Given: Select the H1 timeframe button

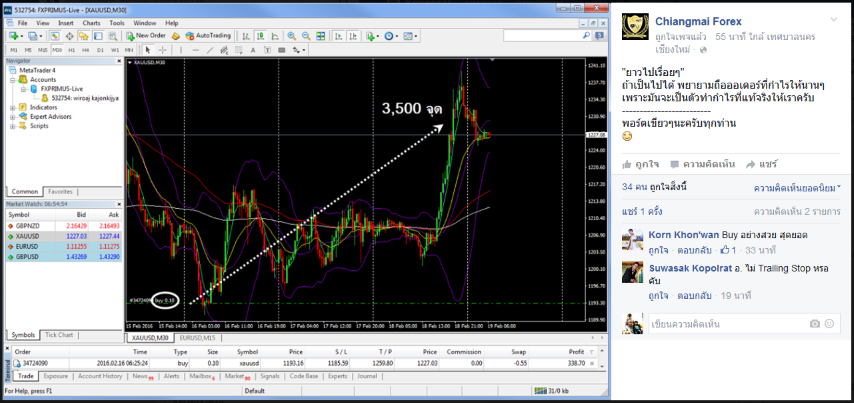Looking at the screenshot, I should click(71, 50).
